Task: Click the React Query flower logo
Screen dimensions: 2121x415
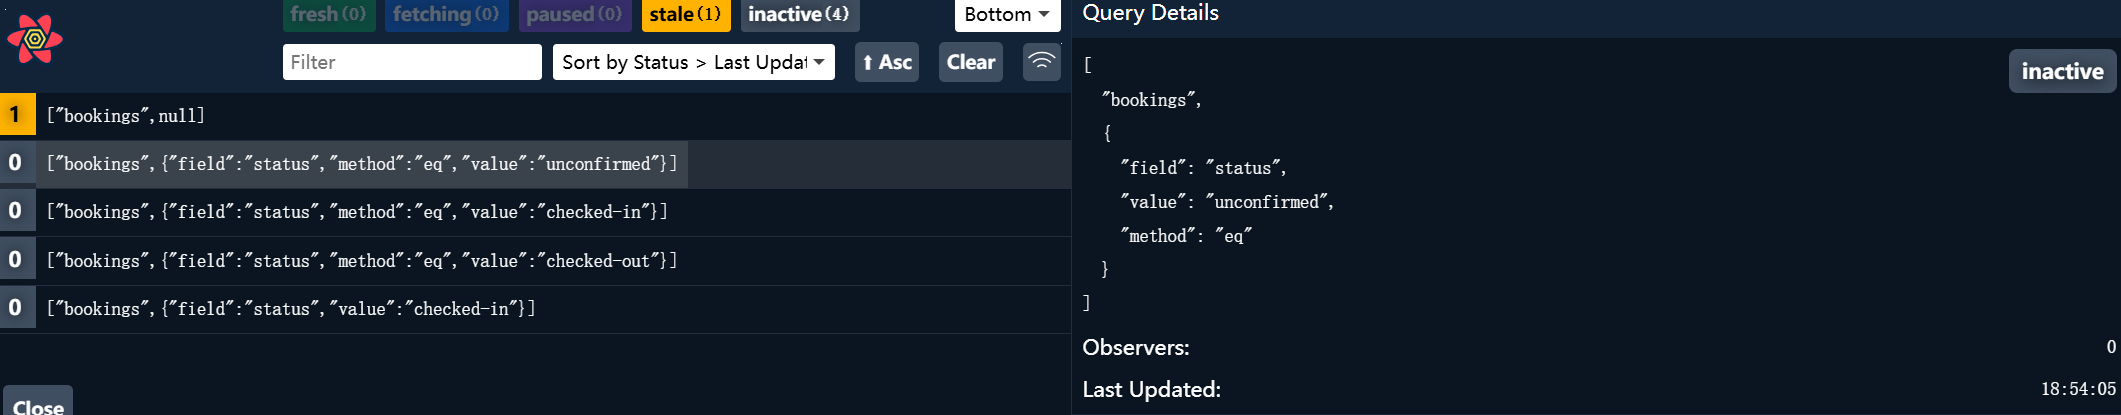Action: pos(35,40)
